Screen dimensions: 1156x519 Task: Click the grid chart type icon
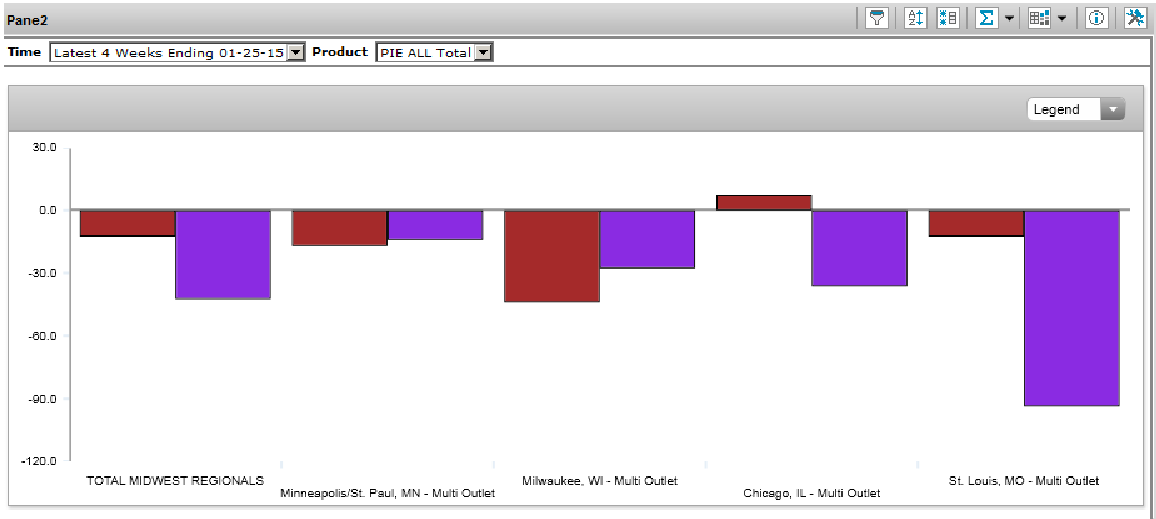1040,18
